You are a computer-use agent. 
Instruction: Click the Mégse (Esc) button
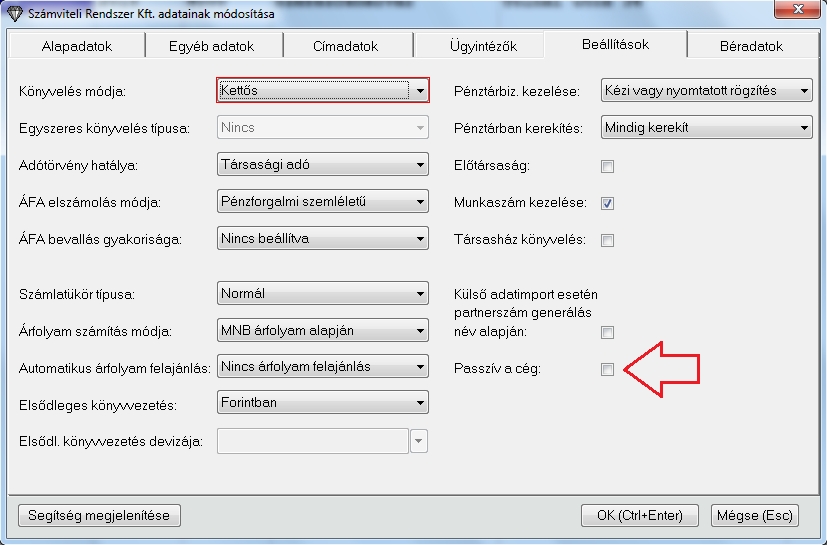[x=754, y=515]
